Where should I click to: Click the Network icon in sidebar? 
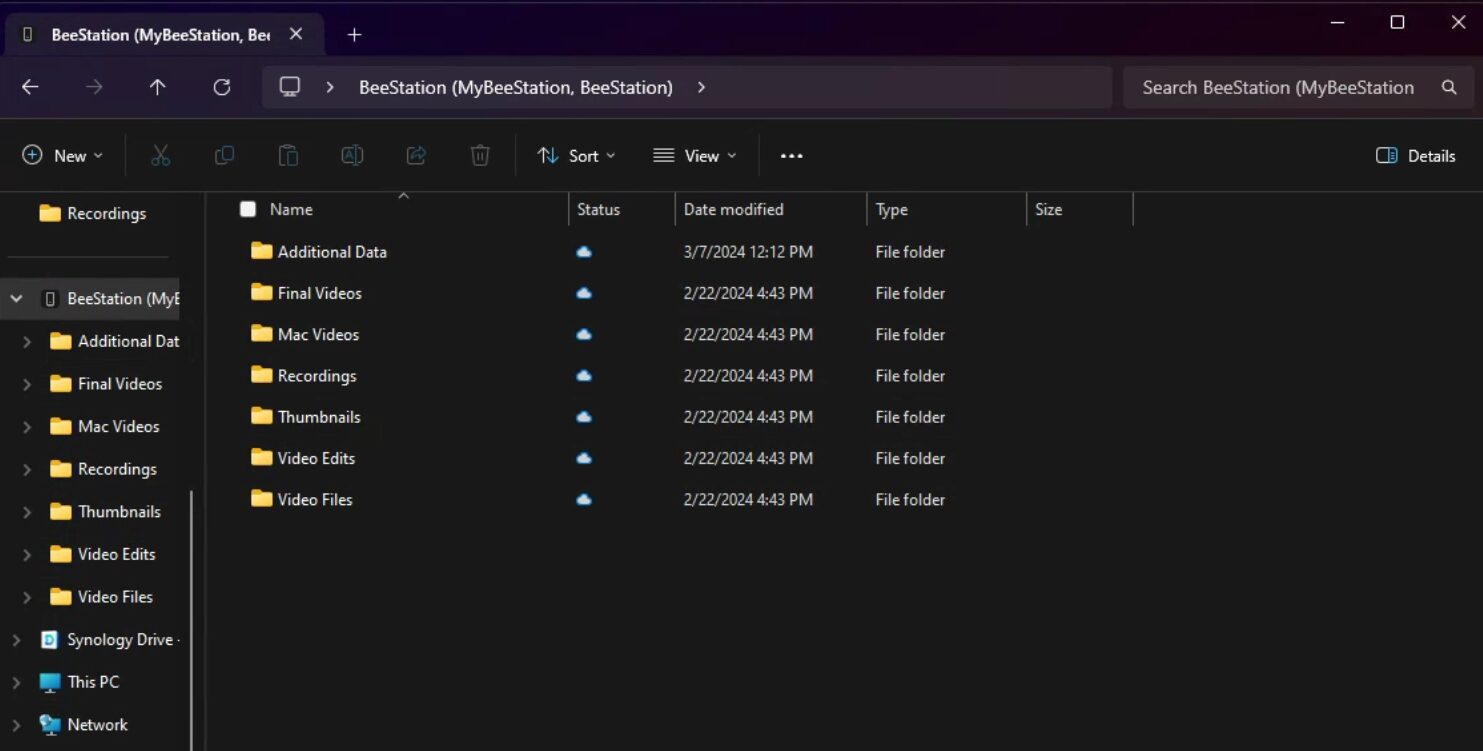point(49,725)
